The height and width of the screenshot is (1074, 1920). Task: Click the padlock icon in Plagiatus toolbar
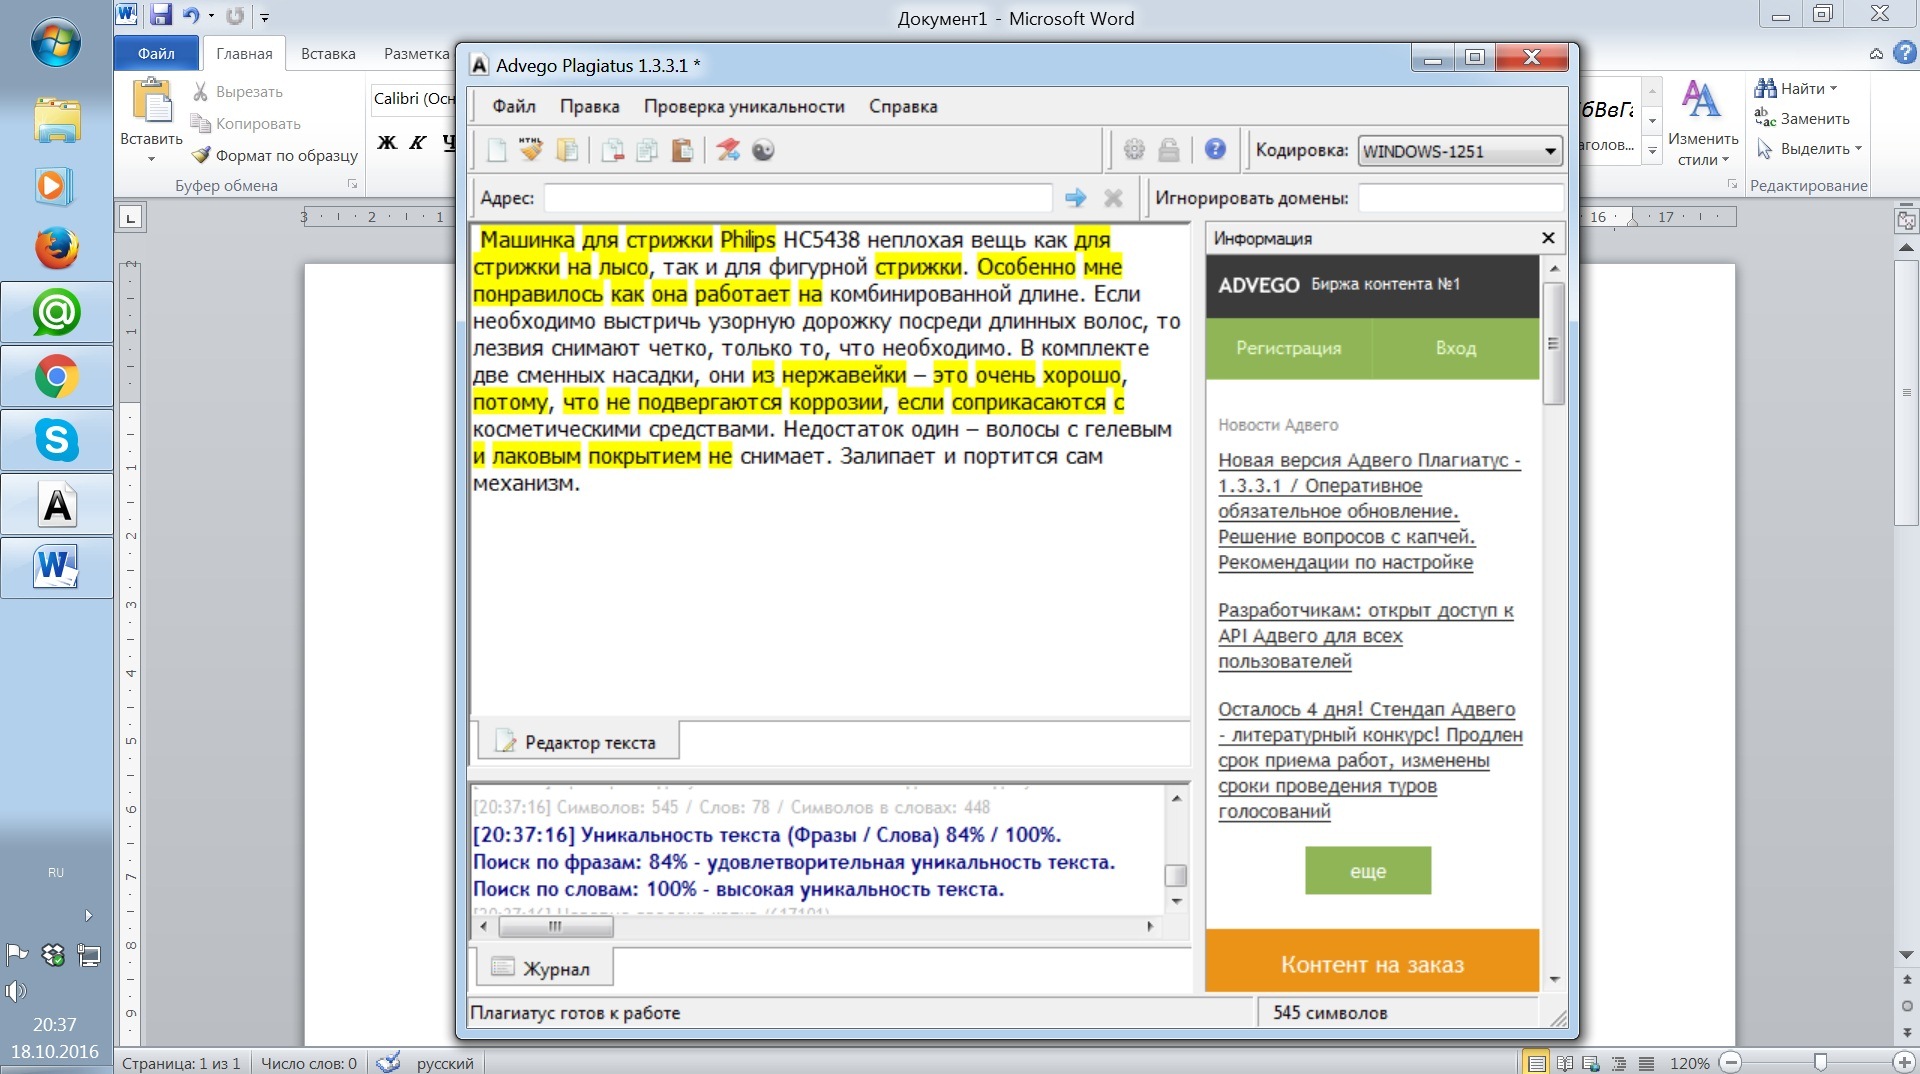(1168, 150)
